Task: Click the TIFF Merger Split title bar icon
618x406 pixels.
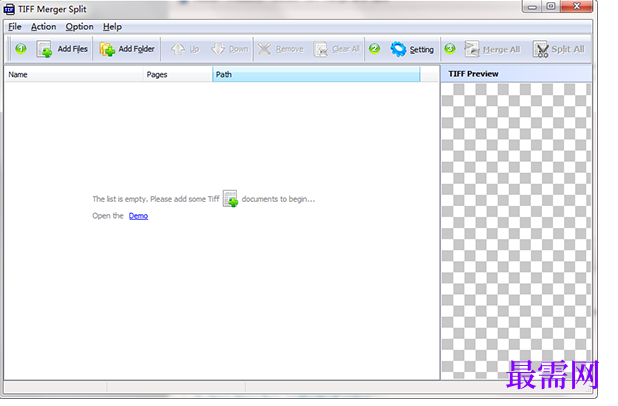Action: 9,9
